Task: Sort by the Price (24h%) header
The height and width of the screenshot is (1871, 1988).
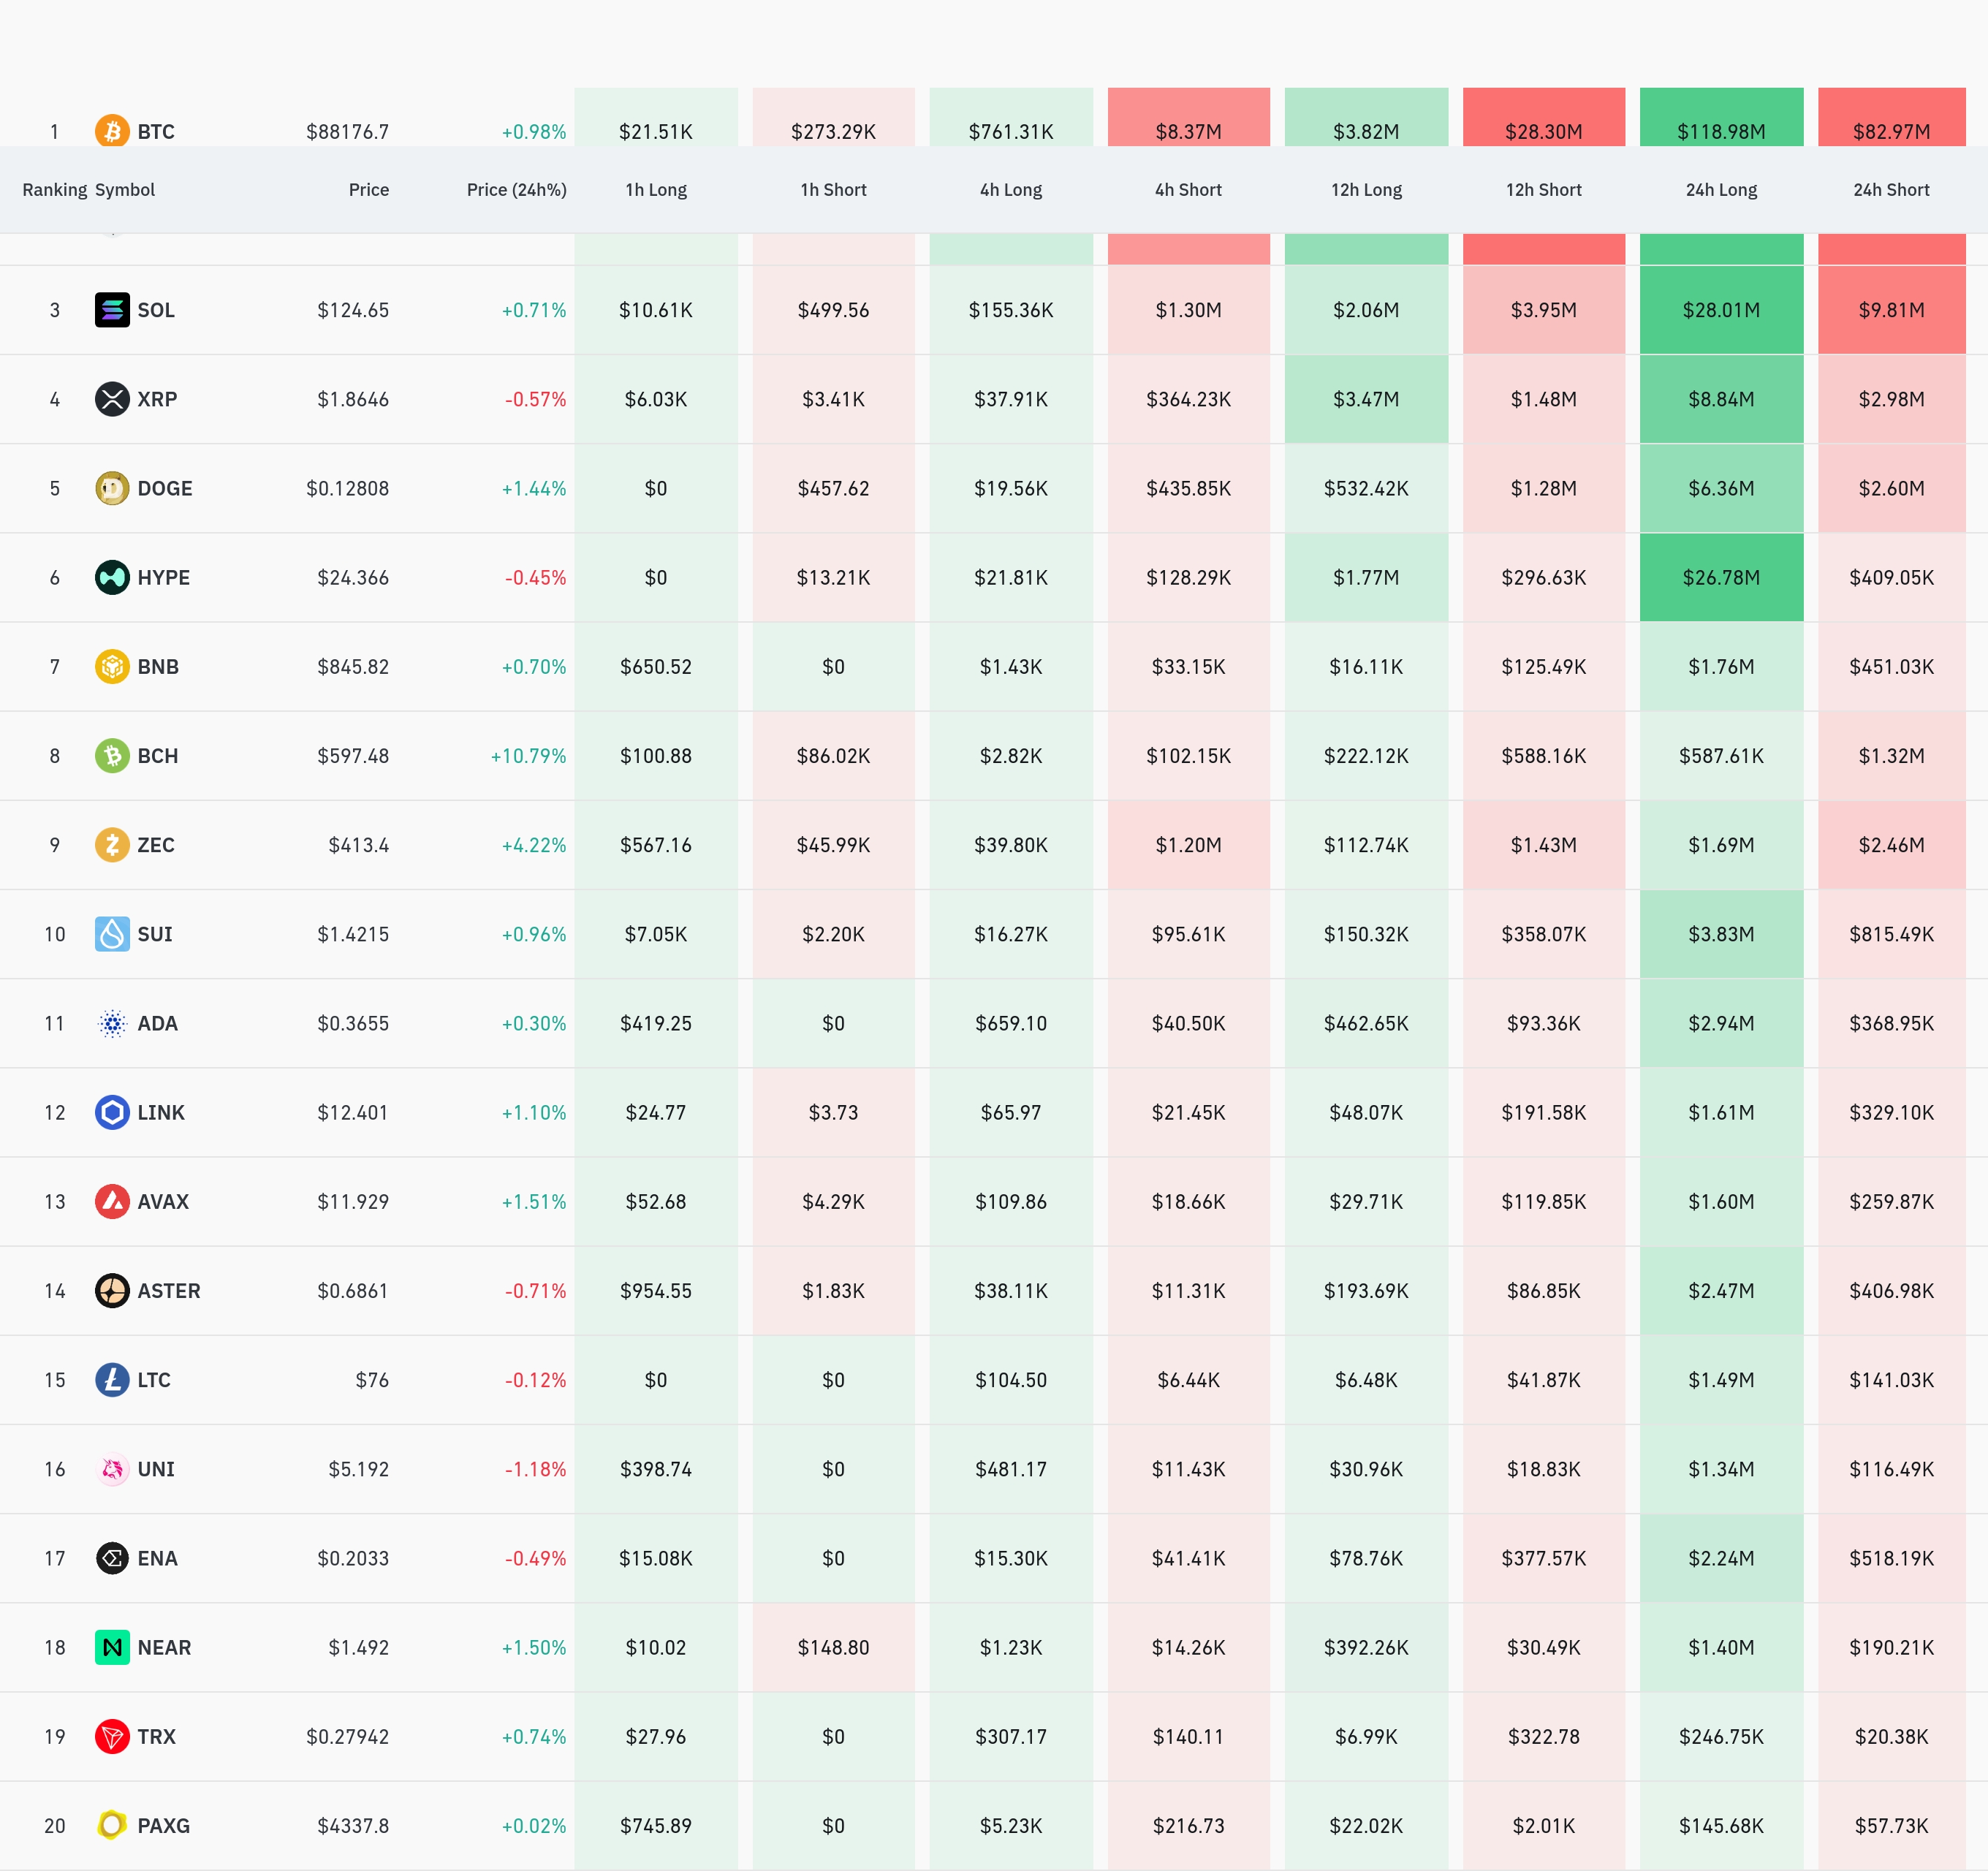Action: coord(516,190)
